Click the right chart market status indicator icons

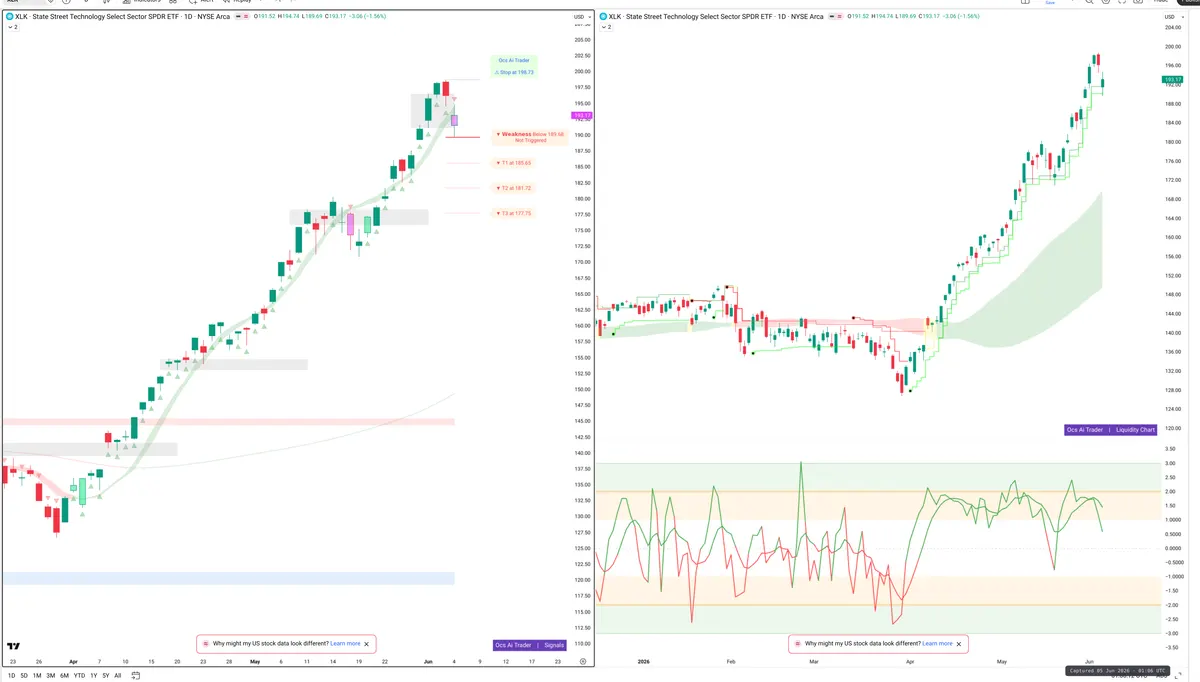point(834,17)
